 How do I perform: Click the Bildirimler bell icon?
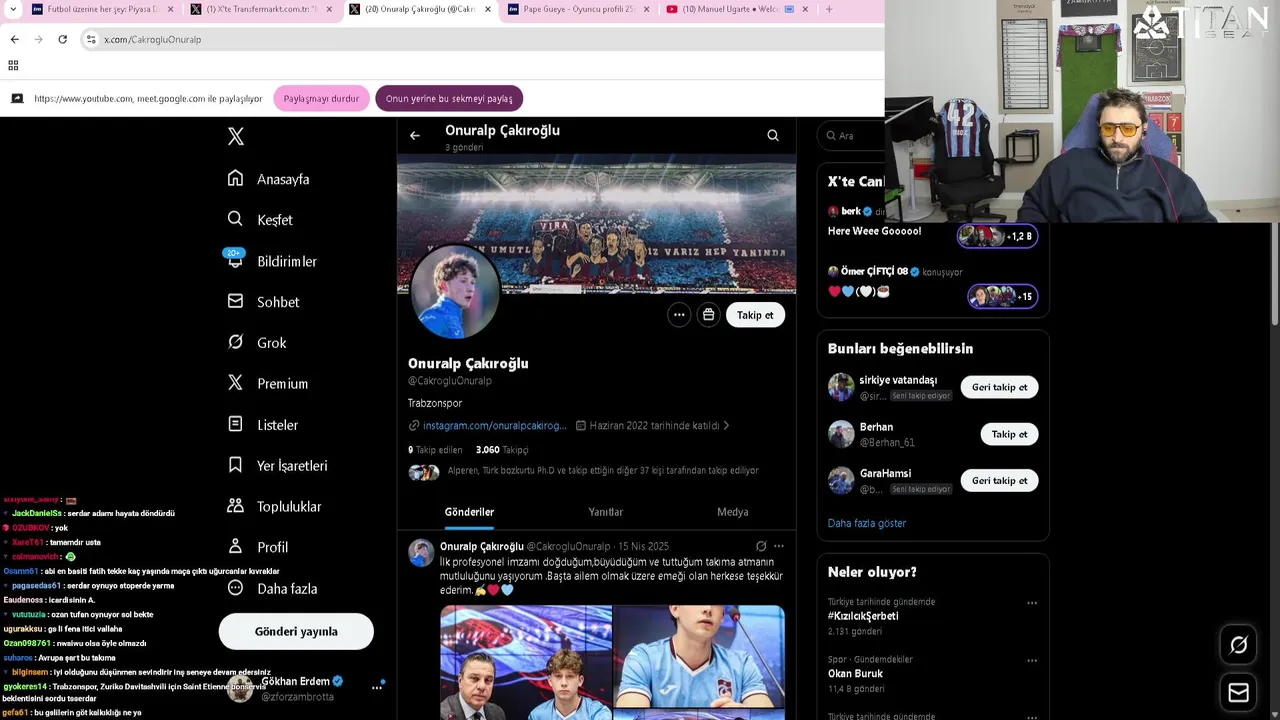click(235, 260)
